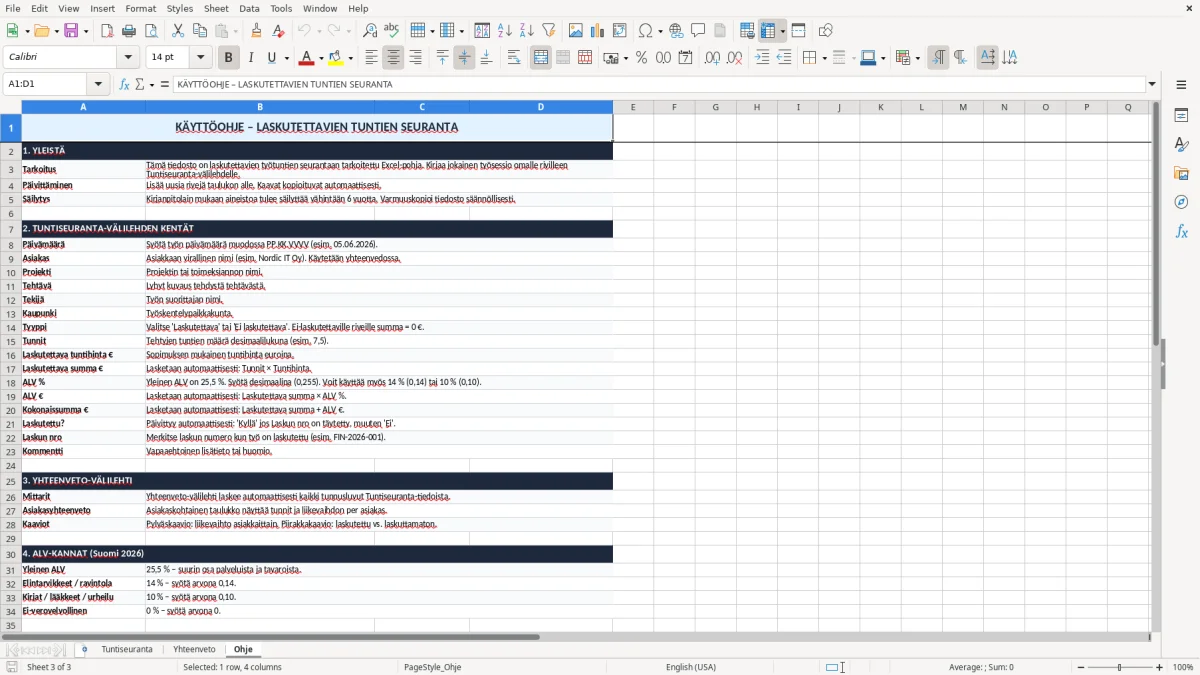
Task: Click Sort Ascending icon
Action: coord(505,31)
